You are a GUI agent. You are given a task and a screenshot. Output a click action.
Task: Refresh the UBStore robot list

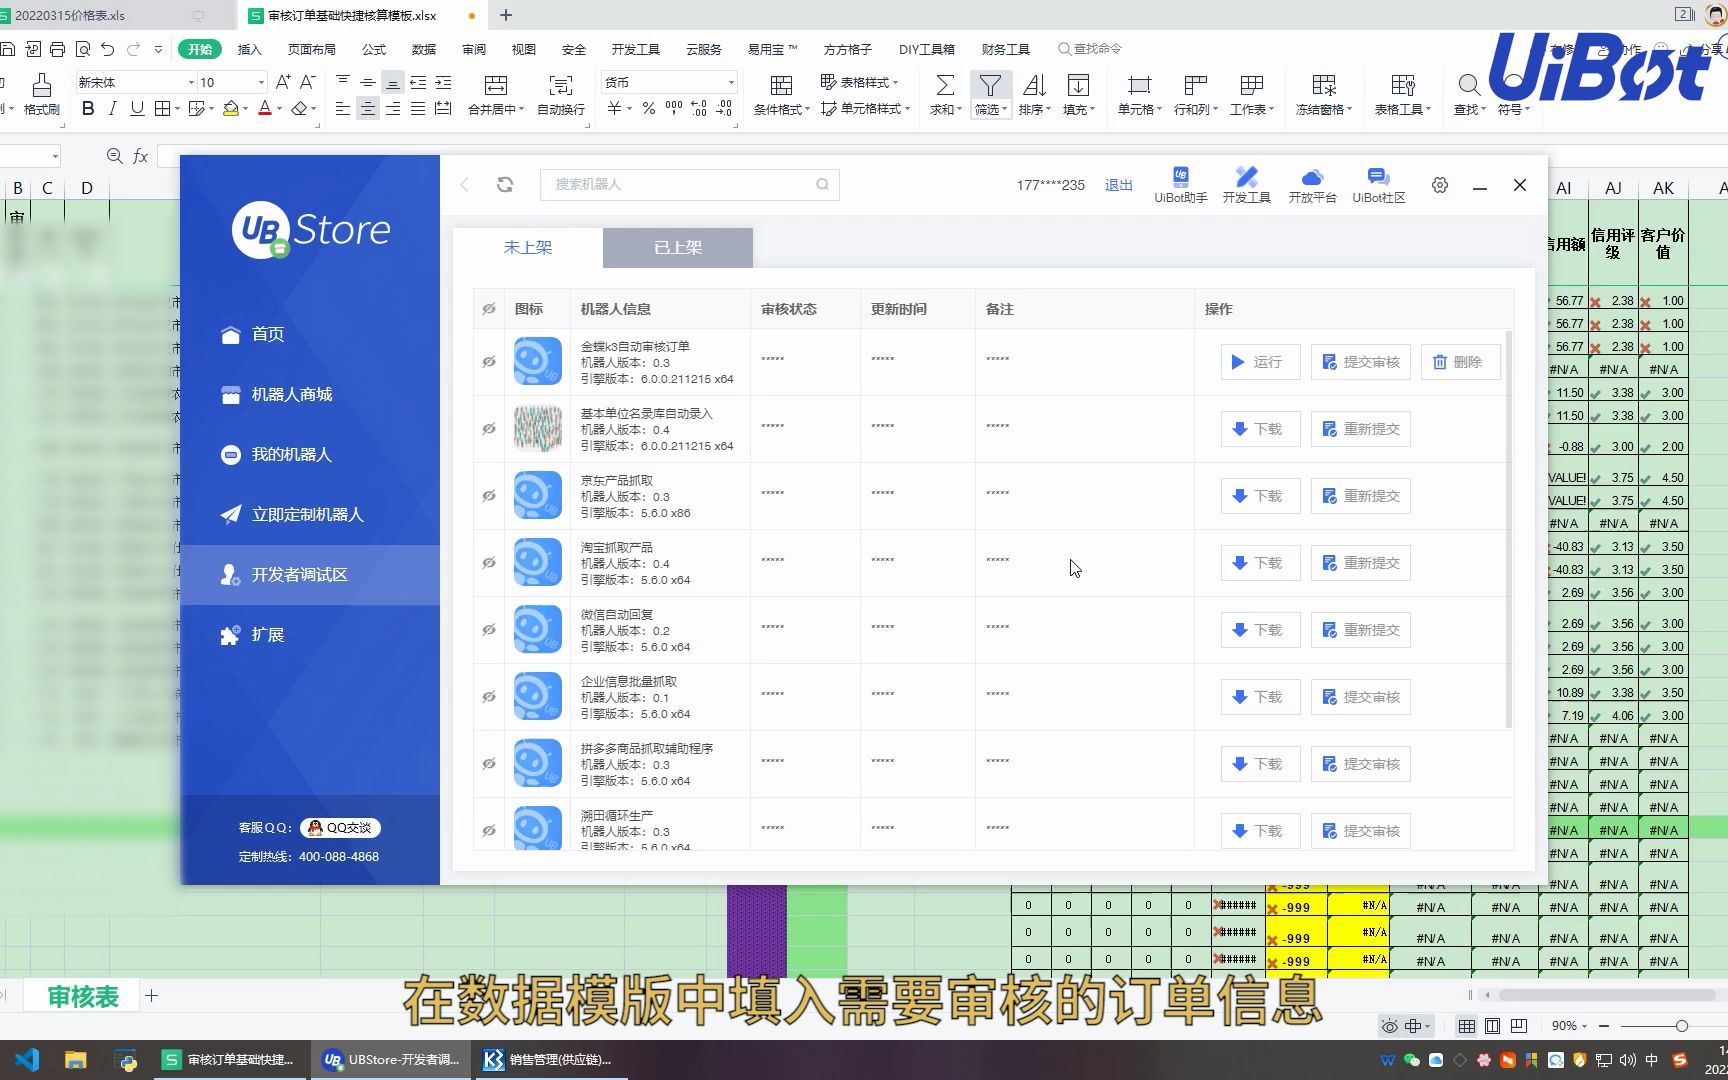505,184
